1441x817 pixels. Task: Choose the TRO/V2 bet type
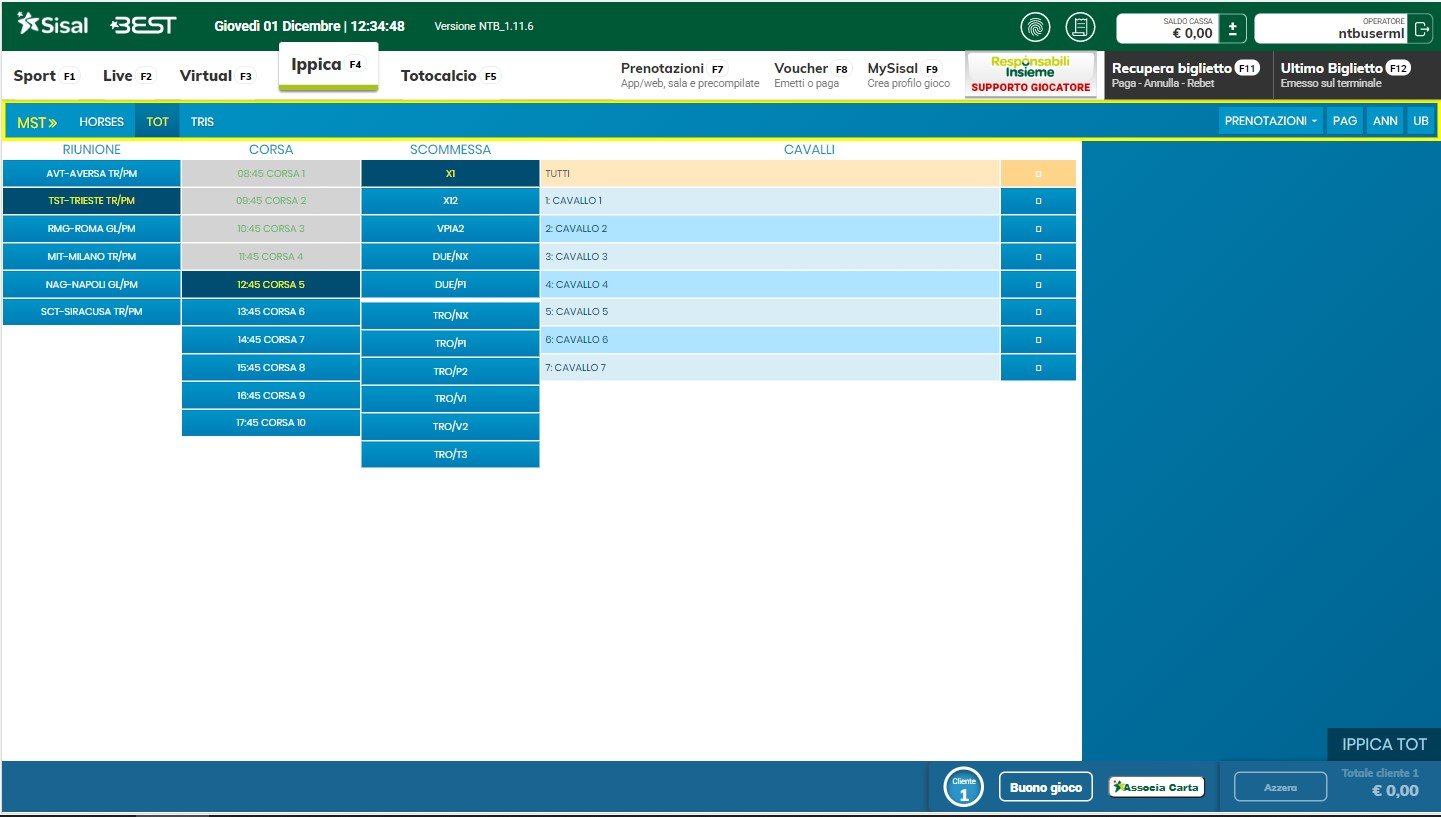coord(450,427)
